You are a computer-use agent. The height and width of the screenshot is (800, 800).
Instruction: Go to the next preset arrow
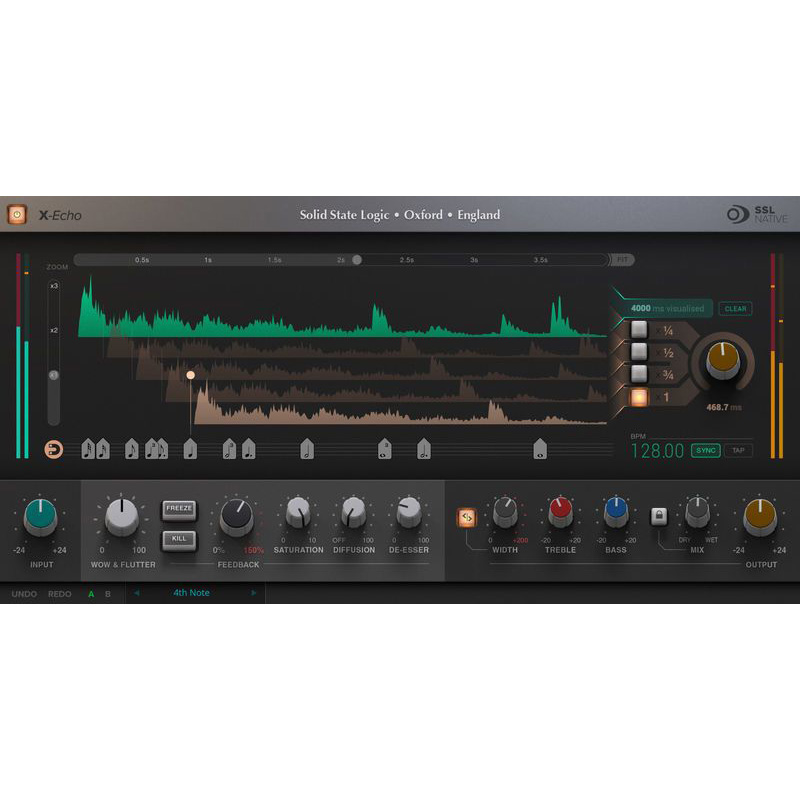click(x=254, y=593)
